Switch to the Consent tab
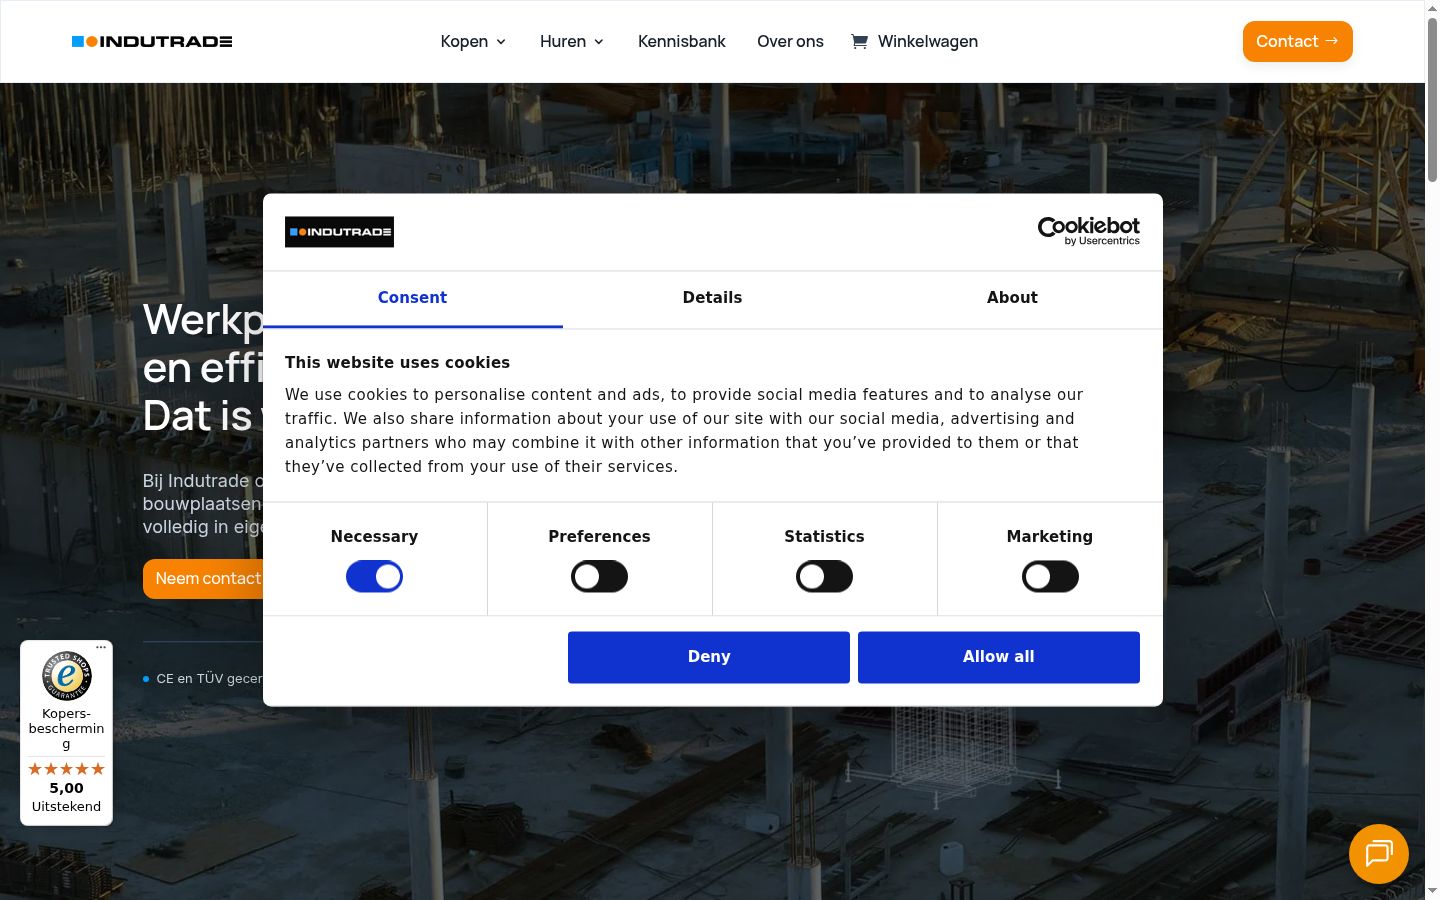This screenshot has width=1440, height=900. pyautogui.click(x=412, y=298)
